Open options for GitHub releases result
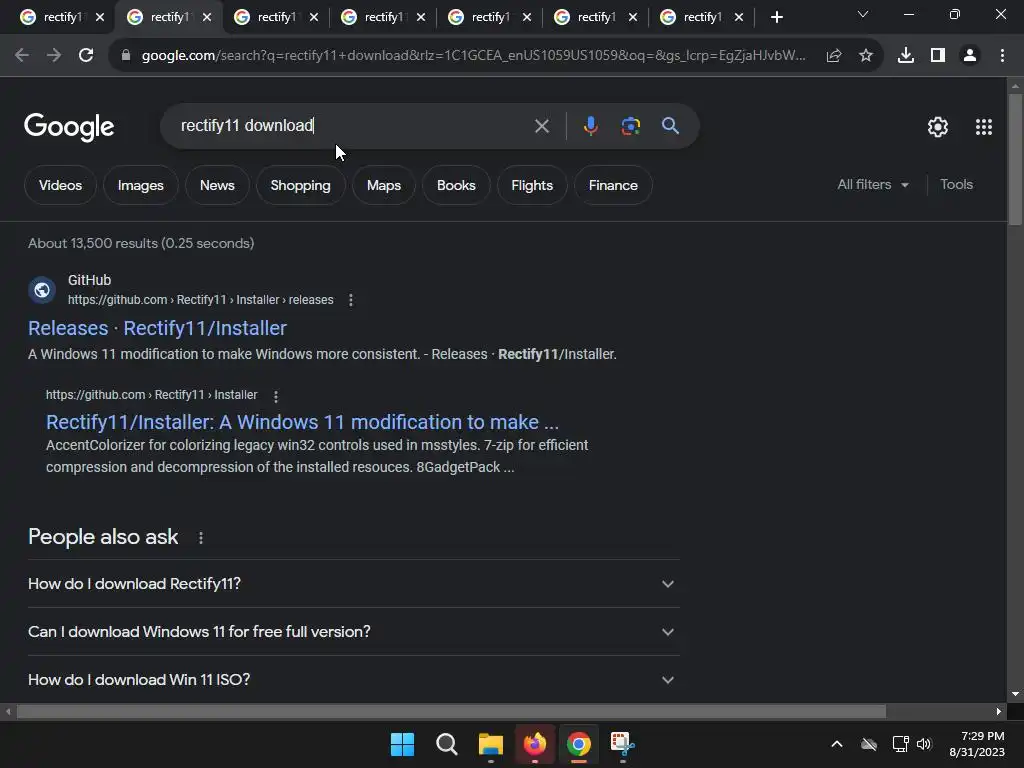Screen dimensions: 1024x768 (351, 300)
